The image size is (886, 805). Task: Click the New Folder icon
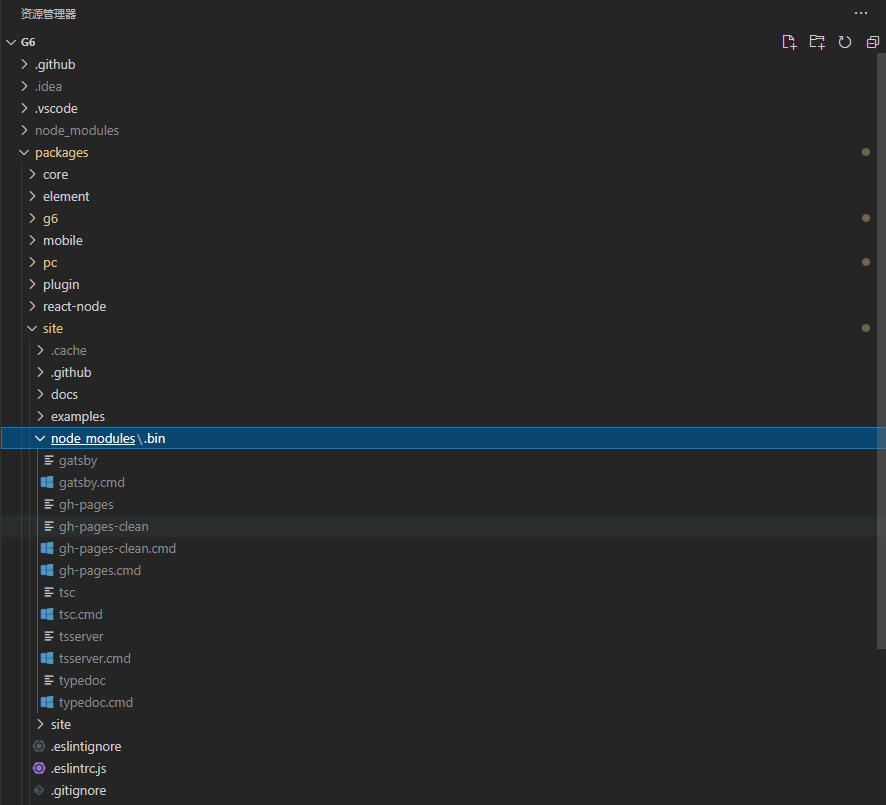[x=817, y=42]
